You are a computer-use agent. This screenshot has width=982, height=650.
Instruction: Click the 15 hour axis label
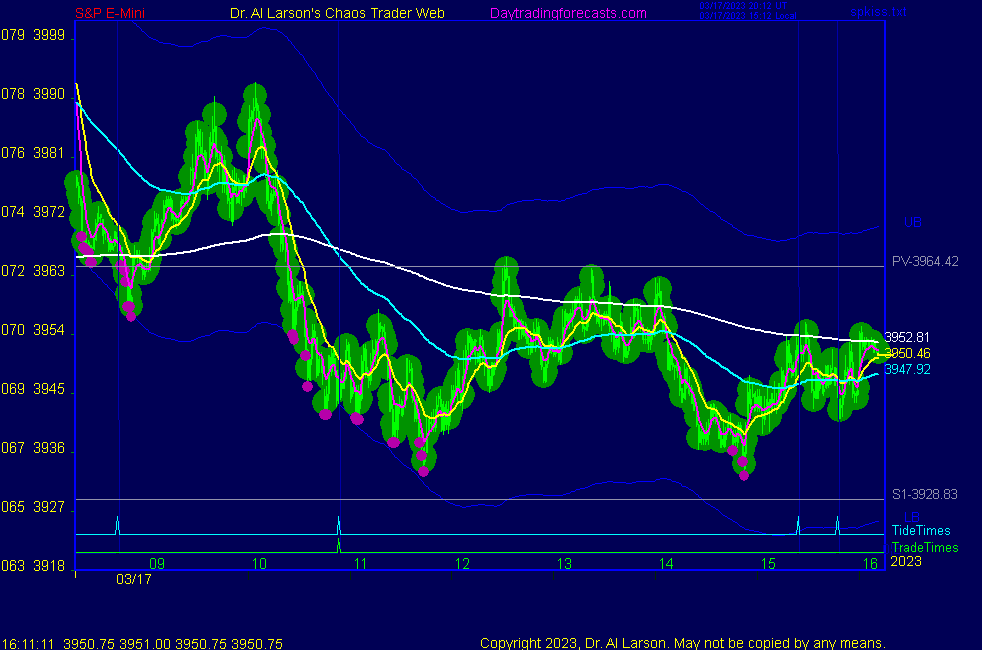768,564
